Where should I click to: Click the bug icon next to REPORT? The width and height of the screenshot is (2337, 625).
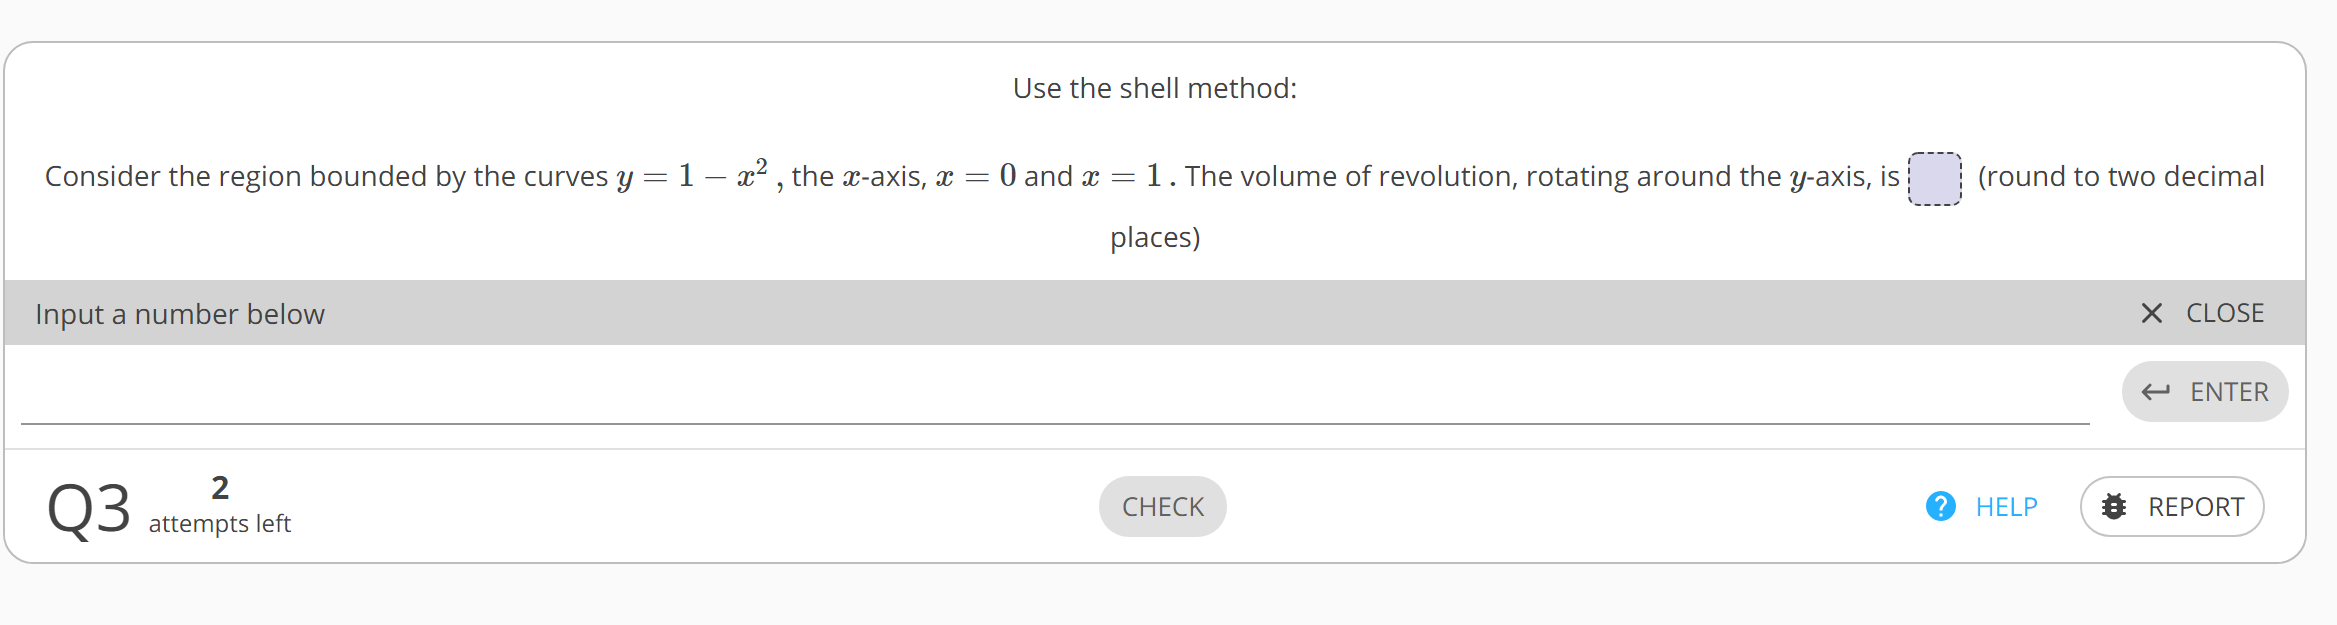pyautogui.click(x=2113, y=507)
